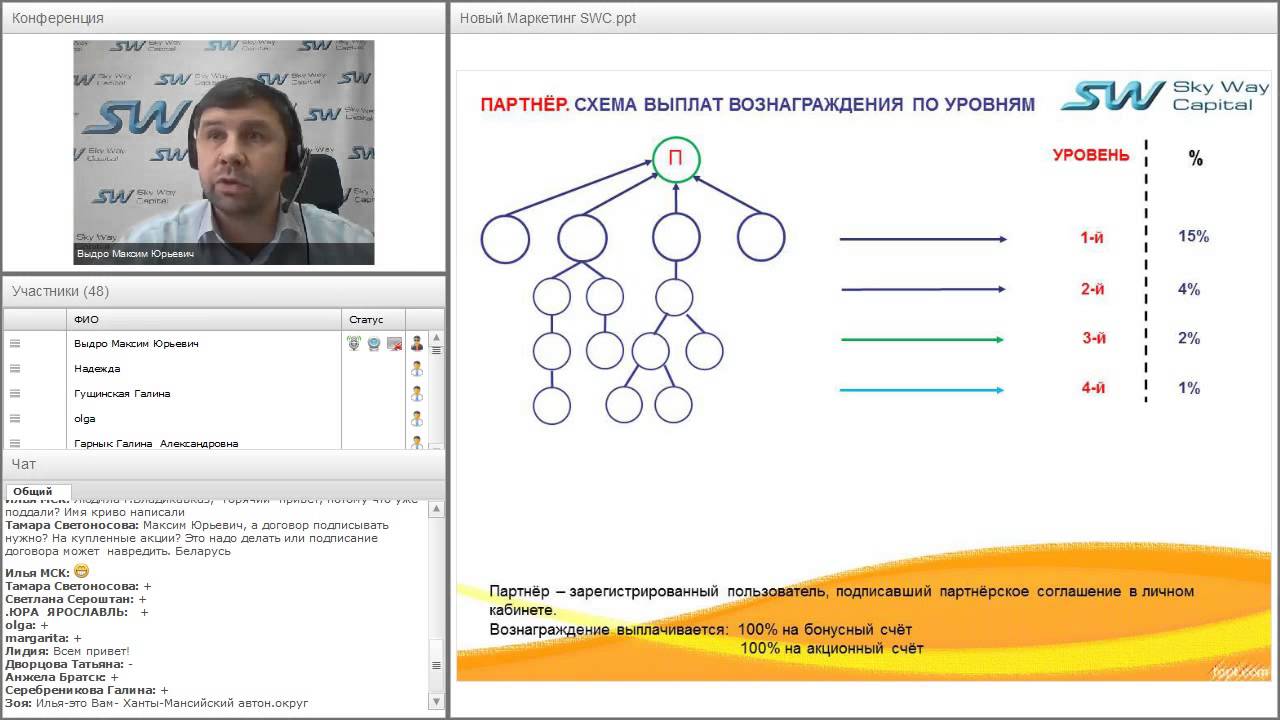Click the margarita chat message
The height and width of the screenshot is (720, 1280).
click(43, 637)
